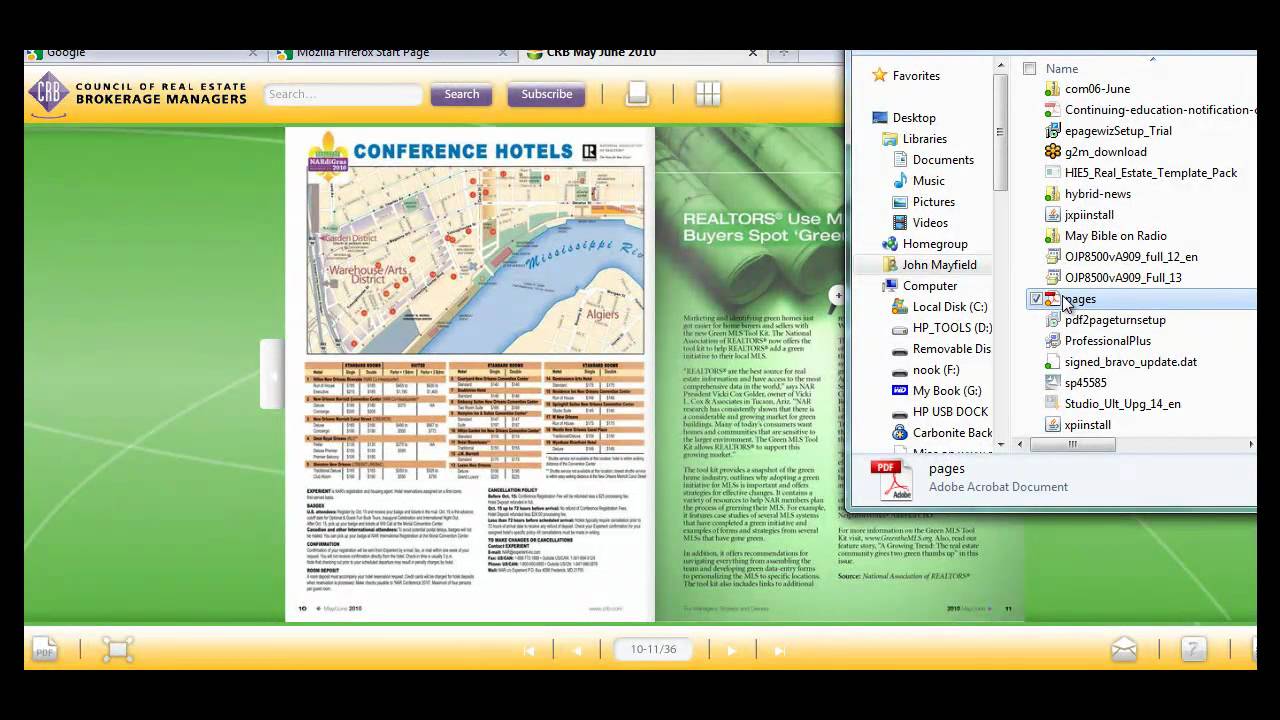Close the Google tab

[253, 53]
